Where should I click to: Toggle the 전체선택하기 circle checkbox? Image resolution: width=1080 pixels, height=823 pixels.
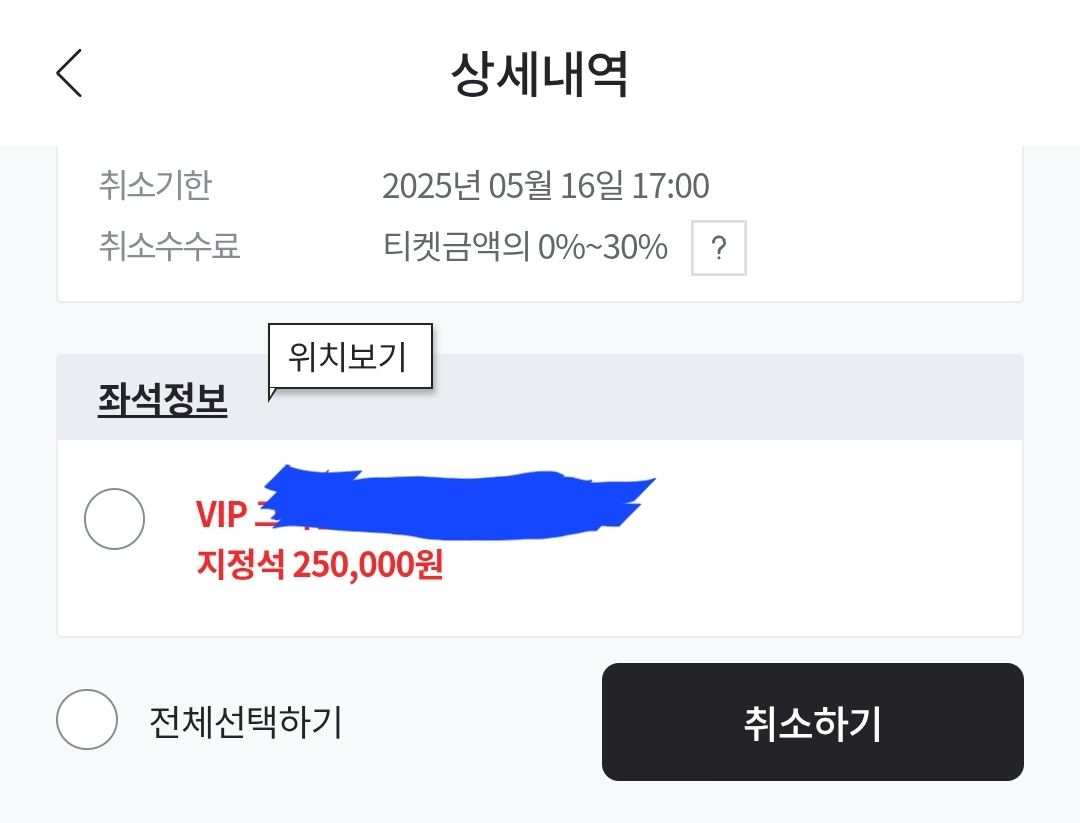[x=87, y=720]
